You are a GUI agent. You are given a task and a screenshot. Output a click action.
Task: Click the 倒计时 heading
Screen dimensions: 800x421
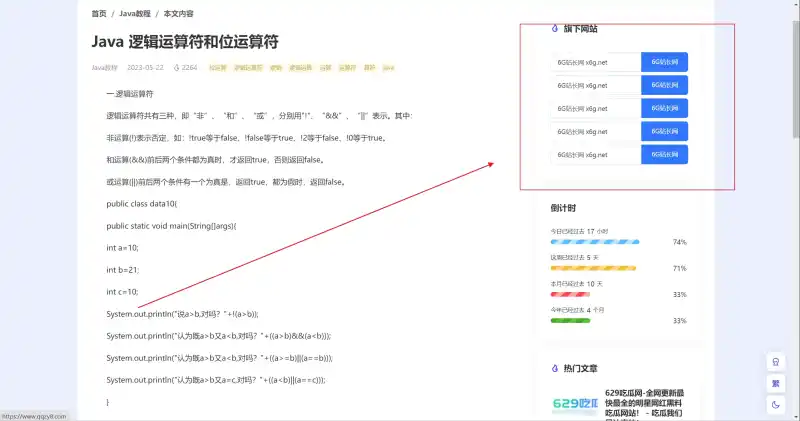pyautogui.click(x=563, y=208)
